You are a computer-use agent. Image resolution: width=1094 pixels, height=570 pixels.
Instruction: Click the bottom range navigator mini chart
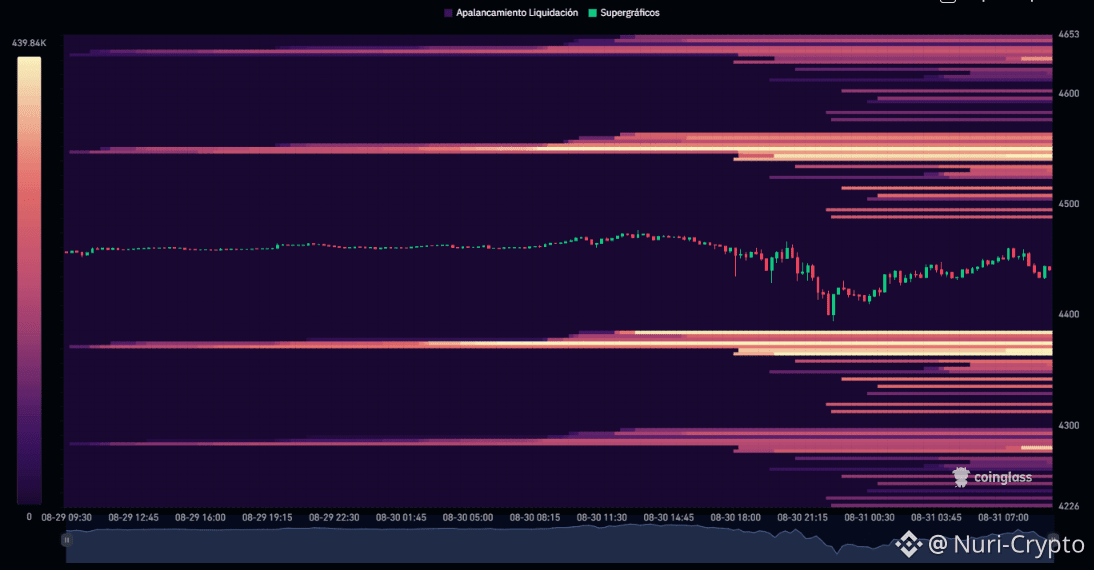point(558,544)
